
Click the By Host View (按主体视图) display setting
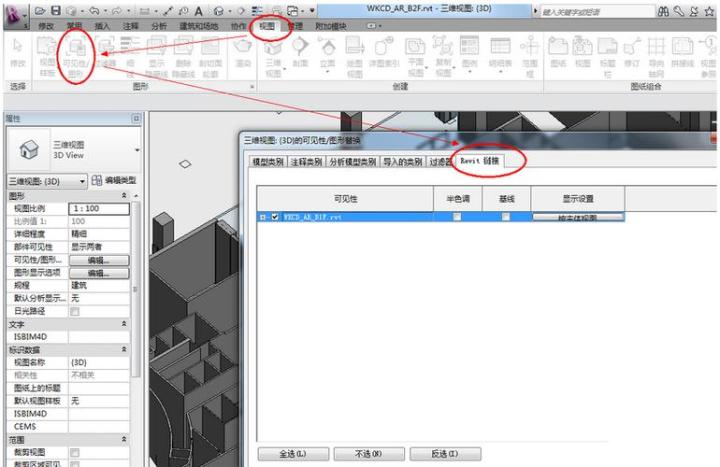coord(577,216)
